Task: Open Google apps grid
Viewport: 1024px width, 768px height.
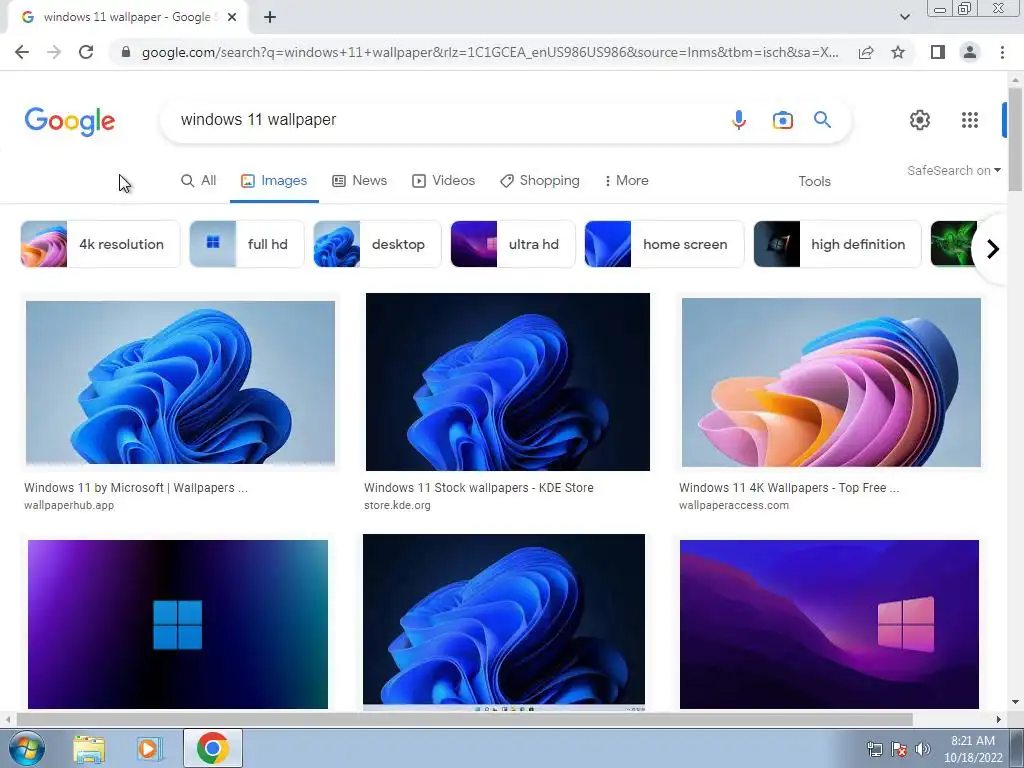Action: (970, 120)
